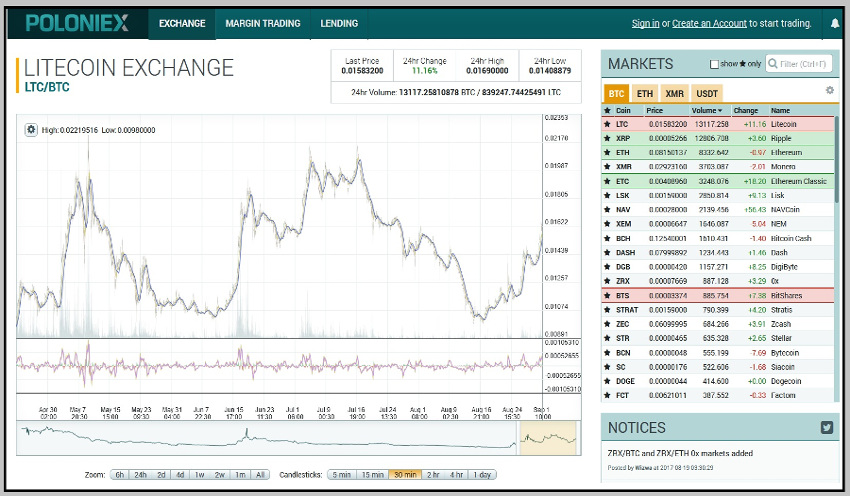
Task: Select 4 hr candlesticks
Action: point(456,474)
